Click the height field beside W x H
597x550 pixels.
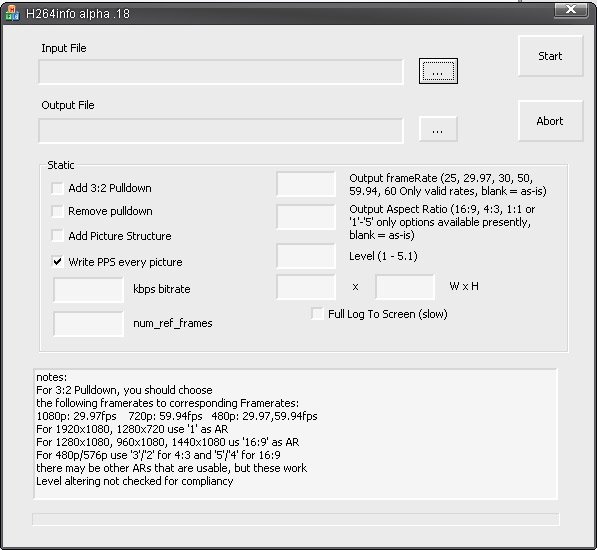405,287
